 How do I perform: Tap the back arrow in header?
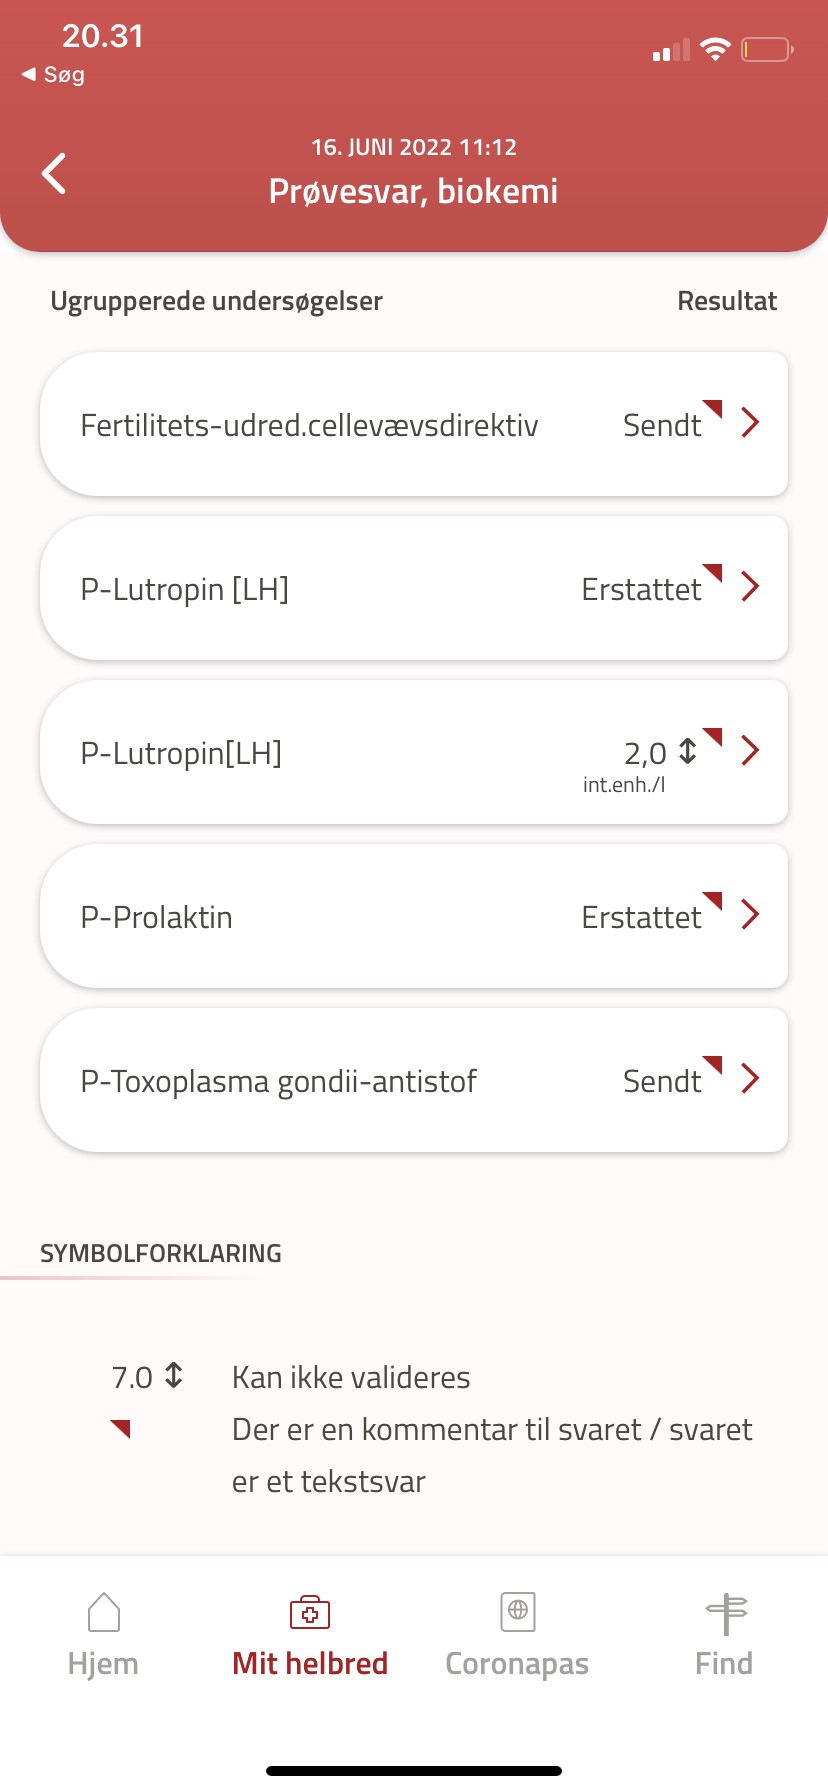[x=54, y=173]
